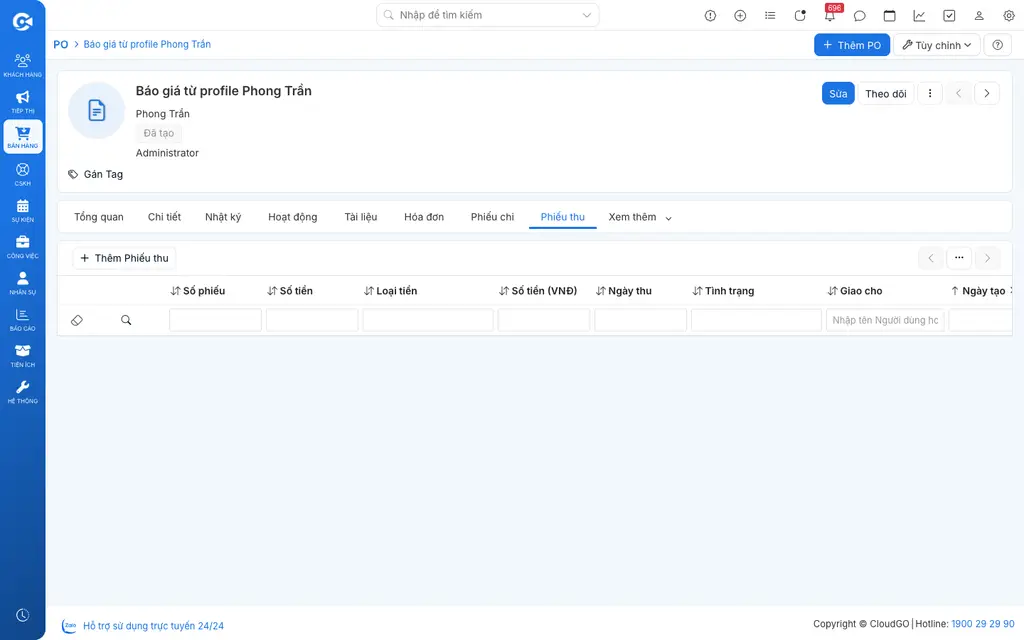Run list search with magnifier icon
Image resolution: width=1024 pixels, height=640 pixels.
(x=126, y=320)
